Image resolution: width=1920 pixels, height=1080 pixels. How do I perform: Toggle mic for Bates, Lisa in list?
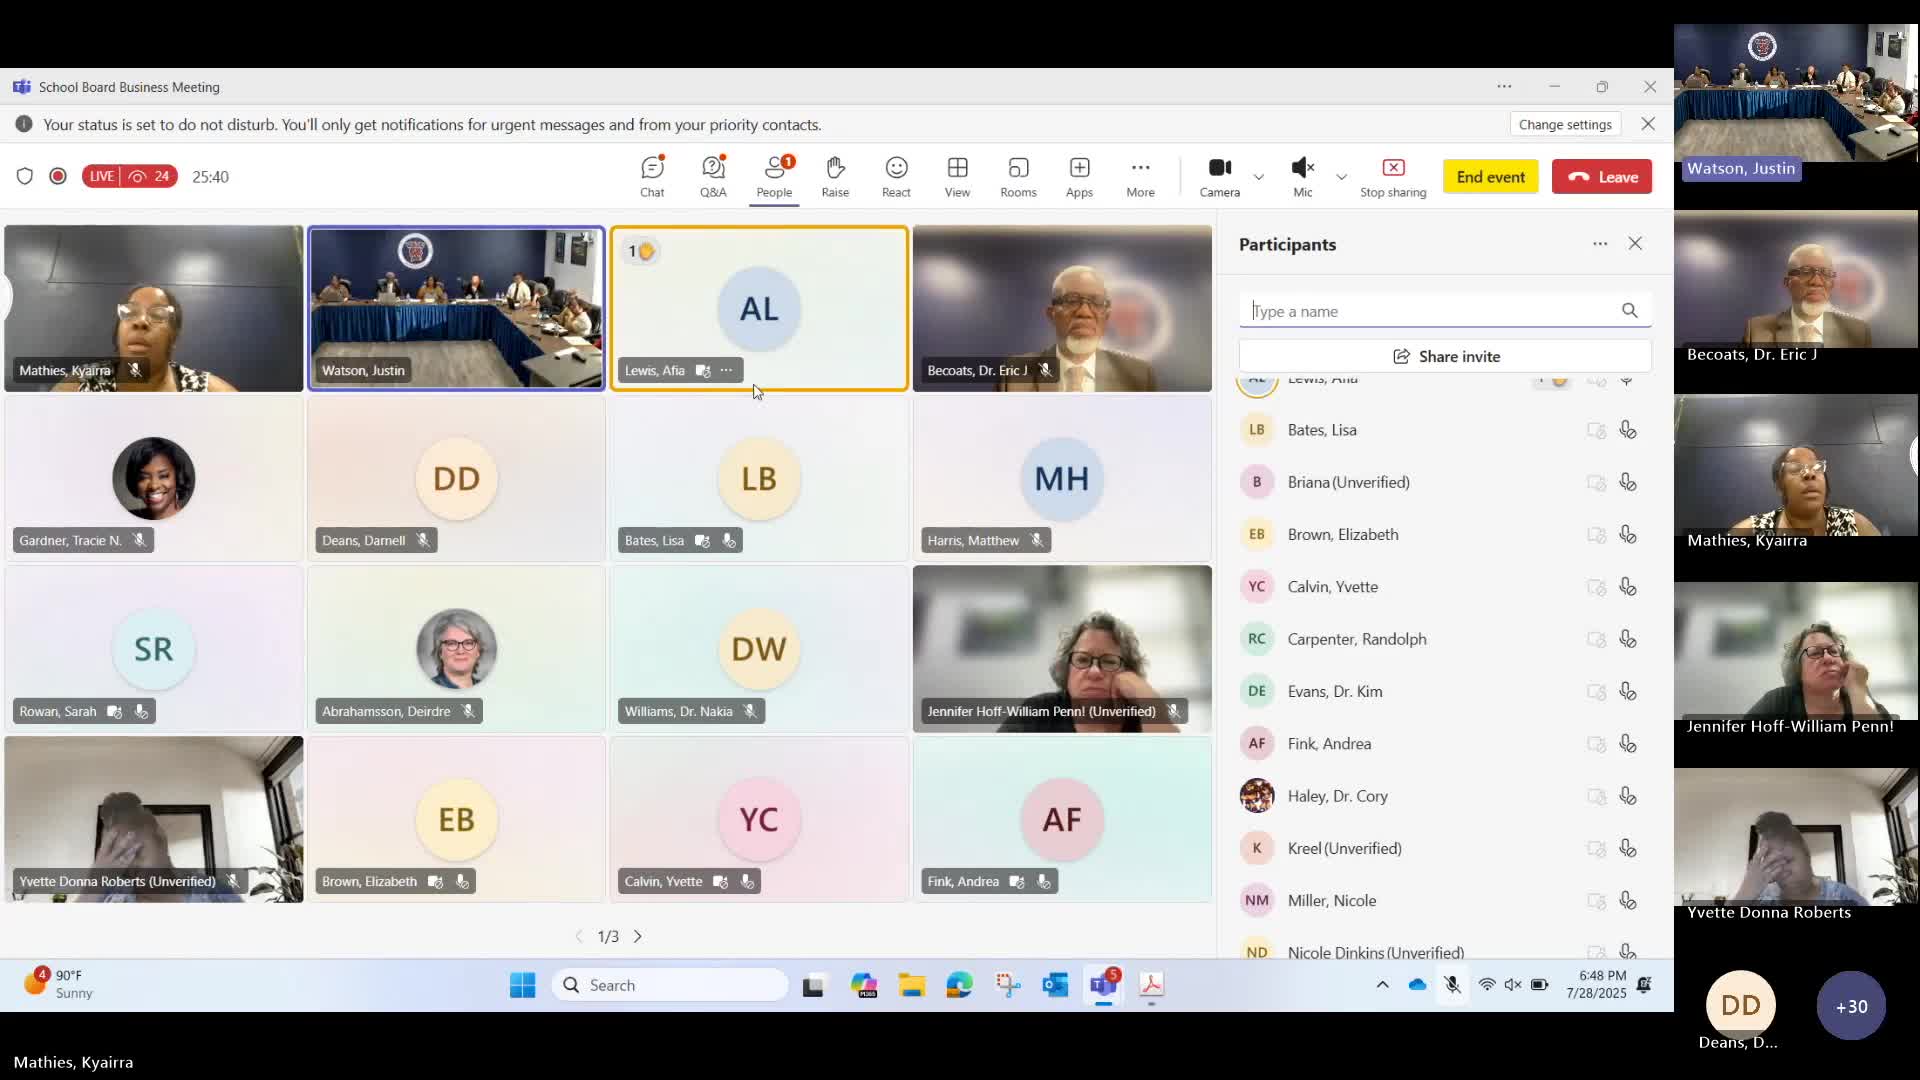coord(1628,430)
